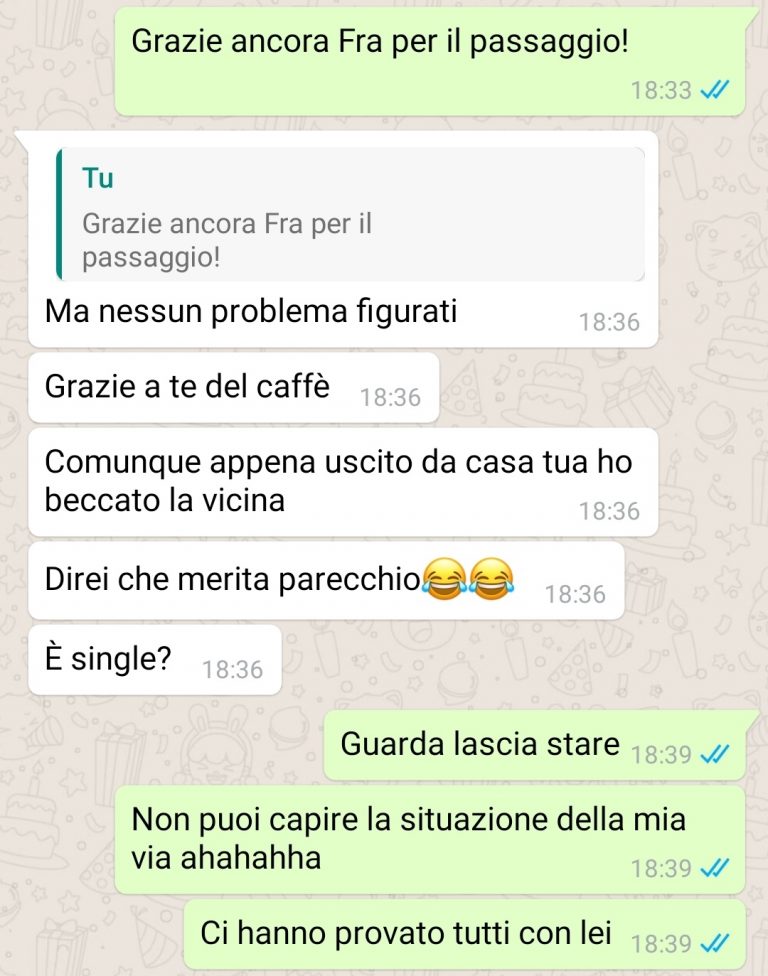This screenshot has width=768, height=976.
Task: Tap the quoted reply preview labeled Tu
Action: tap(350, 214)
